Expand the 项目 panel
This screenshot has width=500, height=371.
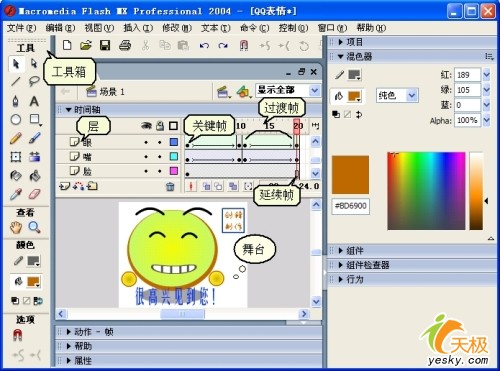(341, 42)
